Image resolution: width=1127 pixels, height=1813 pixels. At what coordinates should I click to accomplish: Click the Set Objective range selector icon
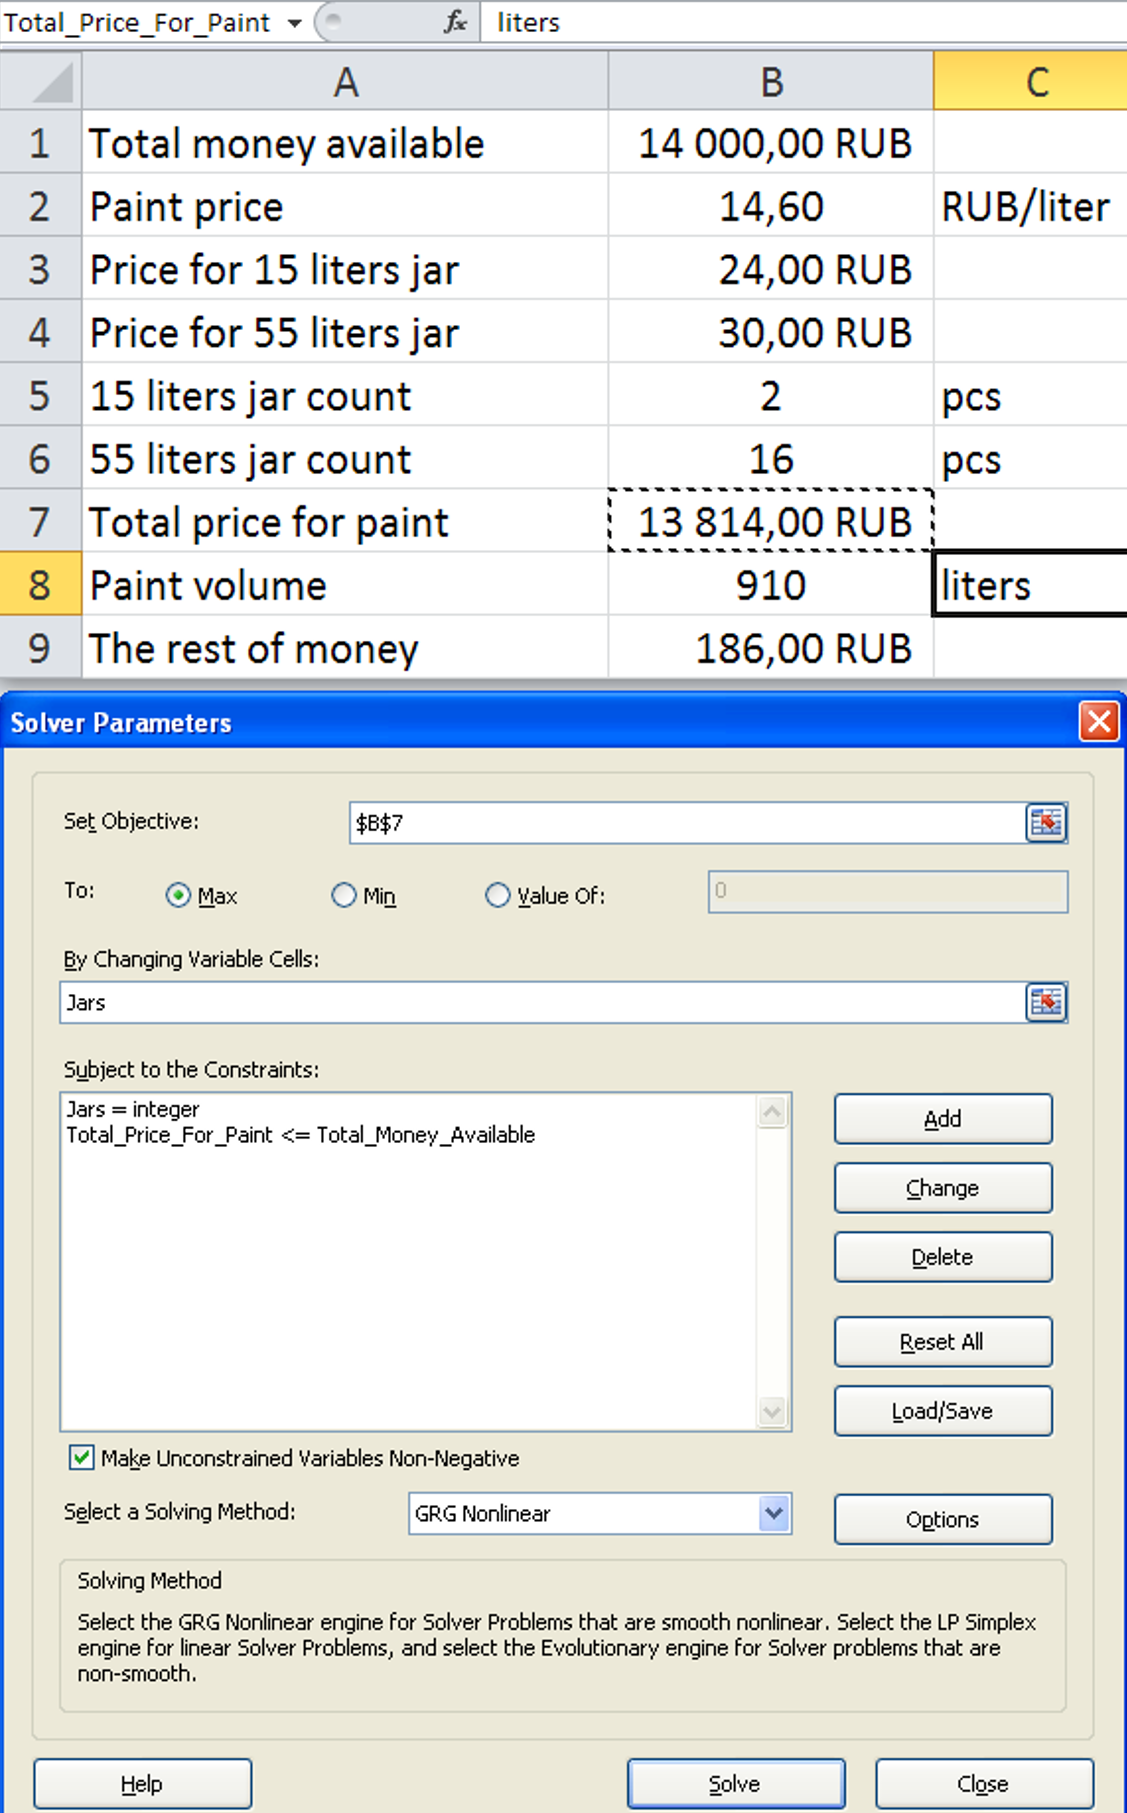(x=1046, y=823)
